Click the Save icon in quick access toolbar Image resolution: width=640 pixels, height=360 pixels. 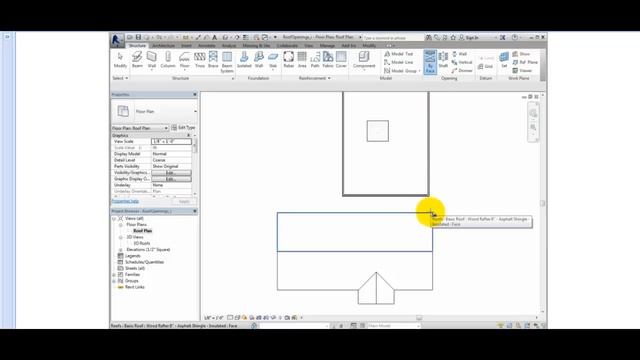coord(138,37)
